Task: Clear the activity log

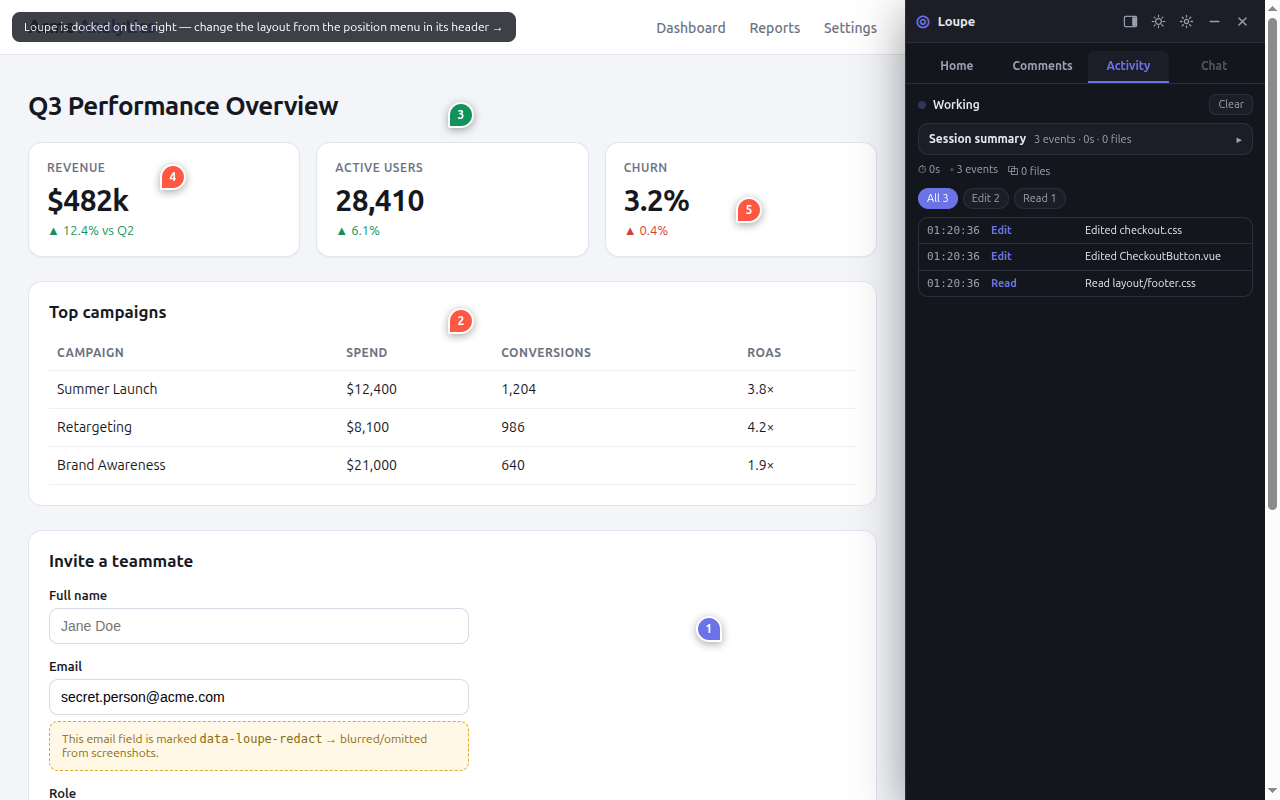Action: coord(1231,104)
